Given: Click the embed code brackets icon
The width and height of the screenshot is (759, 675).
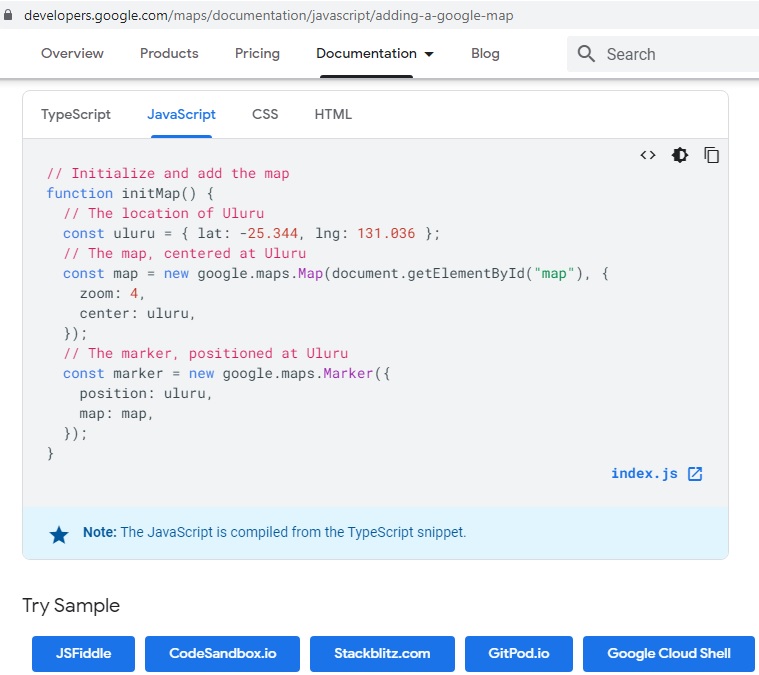Looking at the screenshot, I should click(648, 155).
